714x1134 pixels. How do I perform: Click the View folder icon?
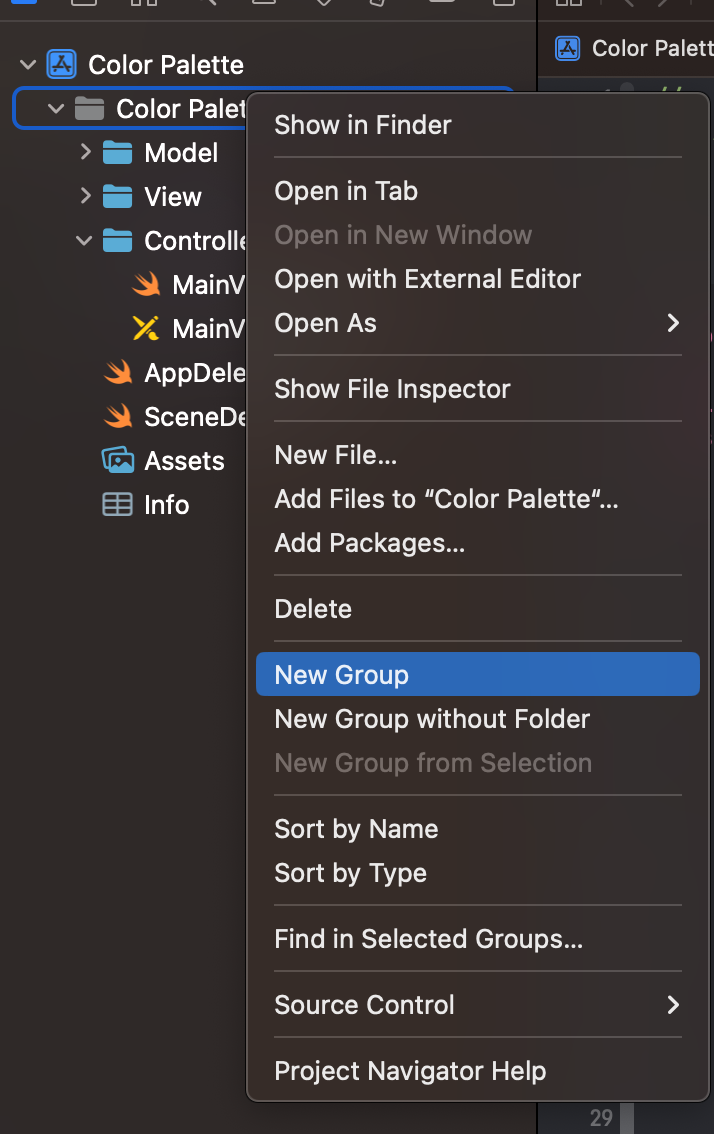118,197
